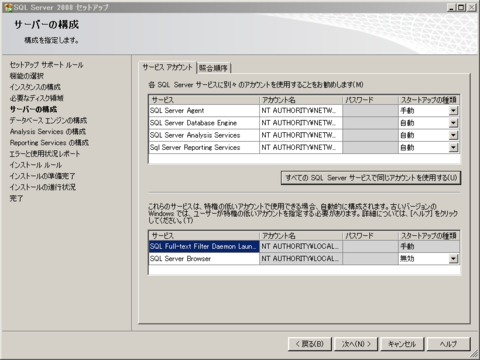
Task: Click the 機能の選択 step in sidebar
Action: pyautogui.click(x=27, y=76)
